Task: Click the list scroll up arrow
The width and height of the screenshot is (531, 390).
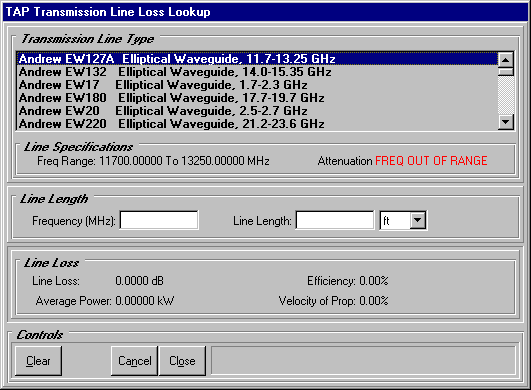Action: (506, 60)
